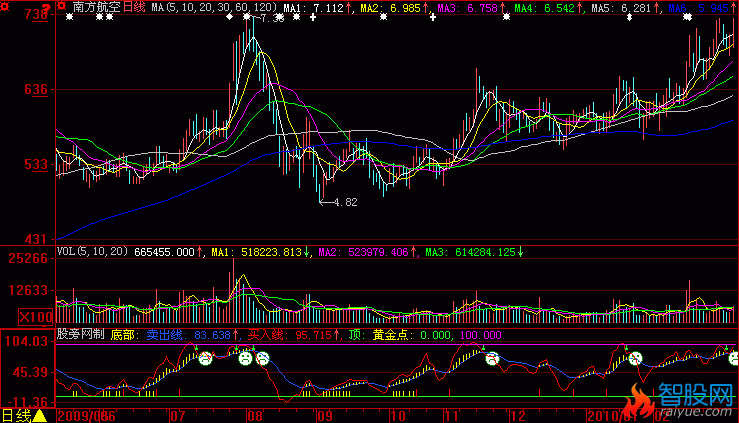The width and height of the screenshot is (739, 423).
Task: Click the MA(5,10,20,30,60,120) indicator label
Action: [x=214, y=8]
